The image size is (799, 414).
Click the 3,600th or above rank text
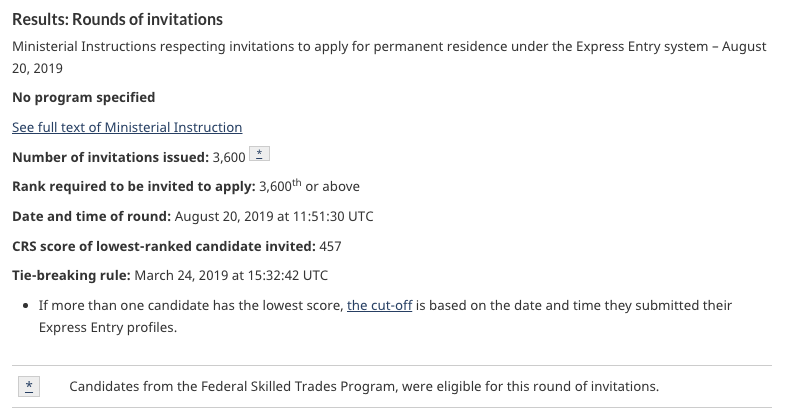[309, 186]
